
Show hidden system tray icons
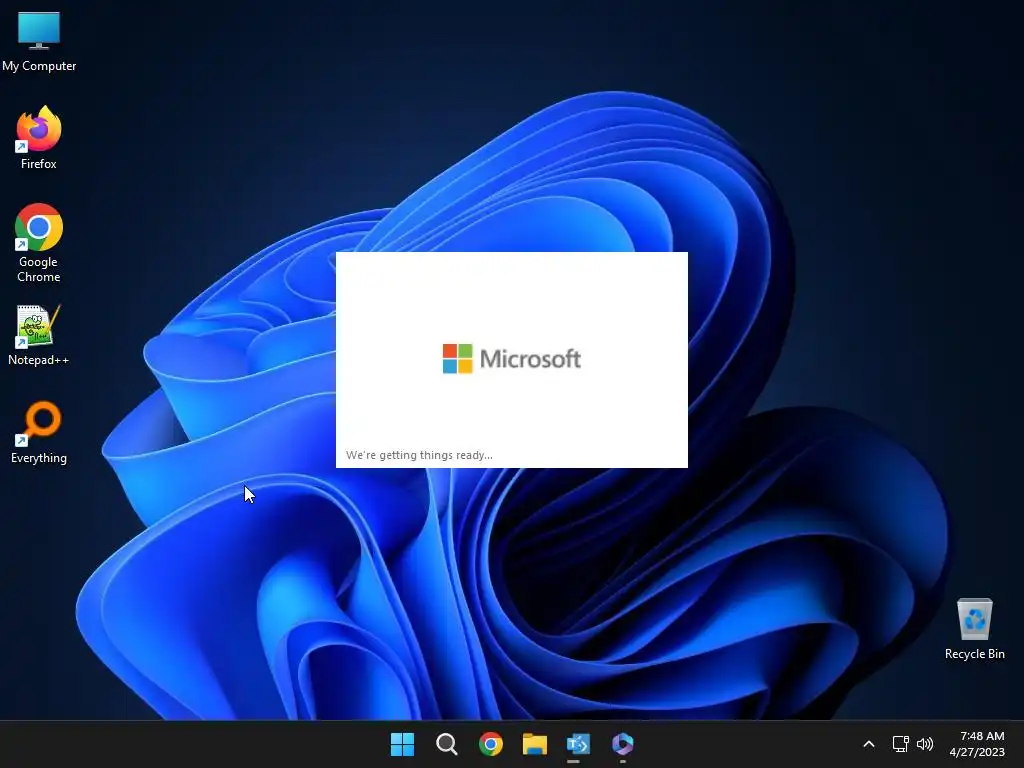pos(869,744)
